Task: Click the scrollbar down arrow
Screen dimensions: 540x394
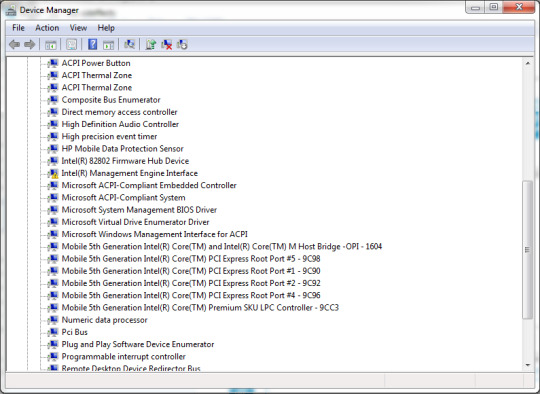Action: click(528, 365)
